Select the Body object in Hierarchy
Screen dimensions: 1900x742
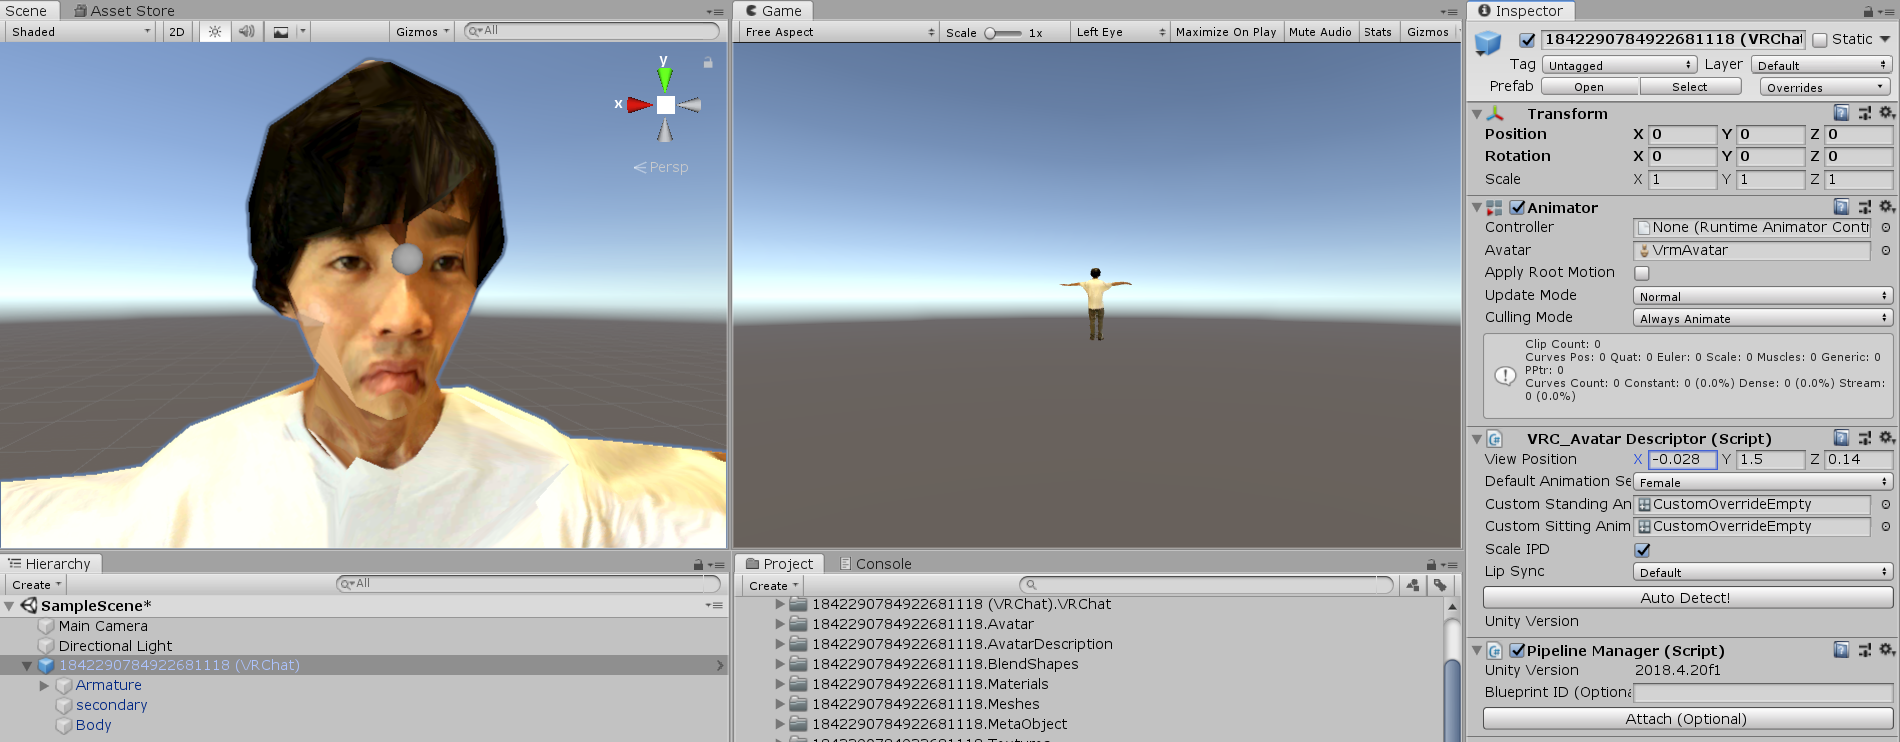coord(94,726)
